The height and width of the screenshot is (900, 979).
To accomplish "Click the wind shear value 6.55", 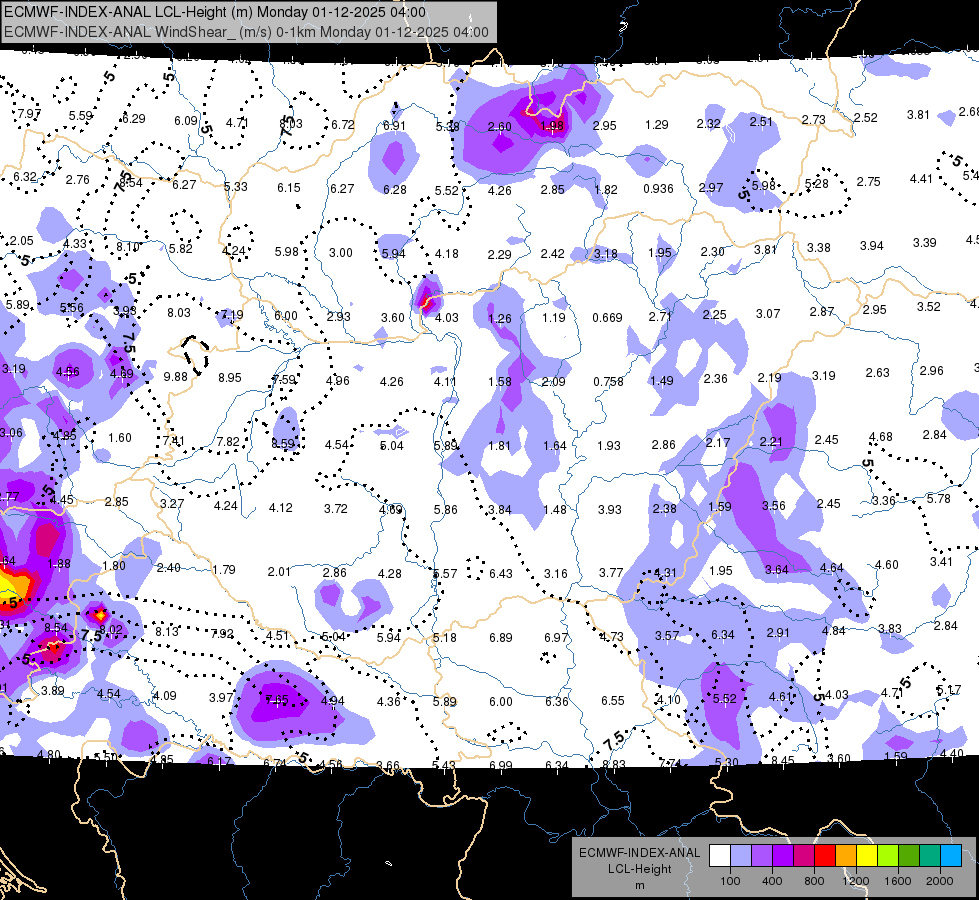I will click(x=612, y=701).
